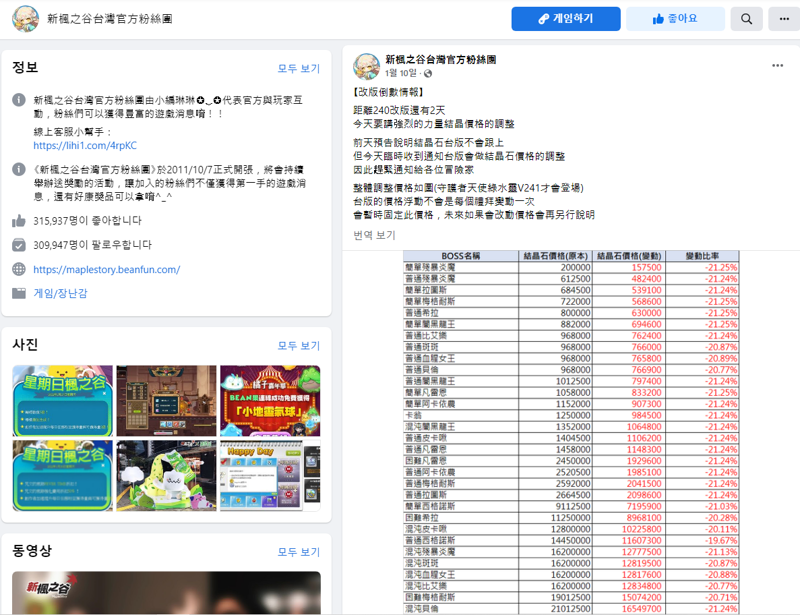Open the game room screenshot photo thumbnail
Viewport: 800px width, 615px height.
166,401
